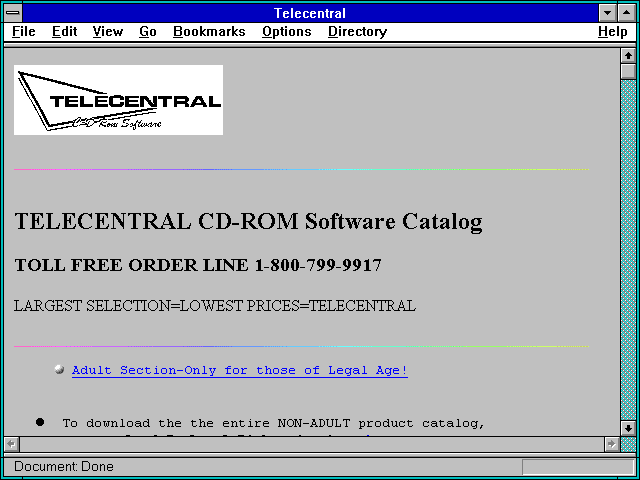This screenshot has width=640, height=480.
Task: Open the Go menu
Action: tap(148, 32)
